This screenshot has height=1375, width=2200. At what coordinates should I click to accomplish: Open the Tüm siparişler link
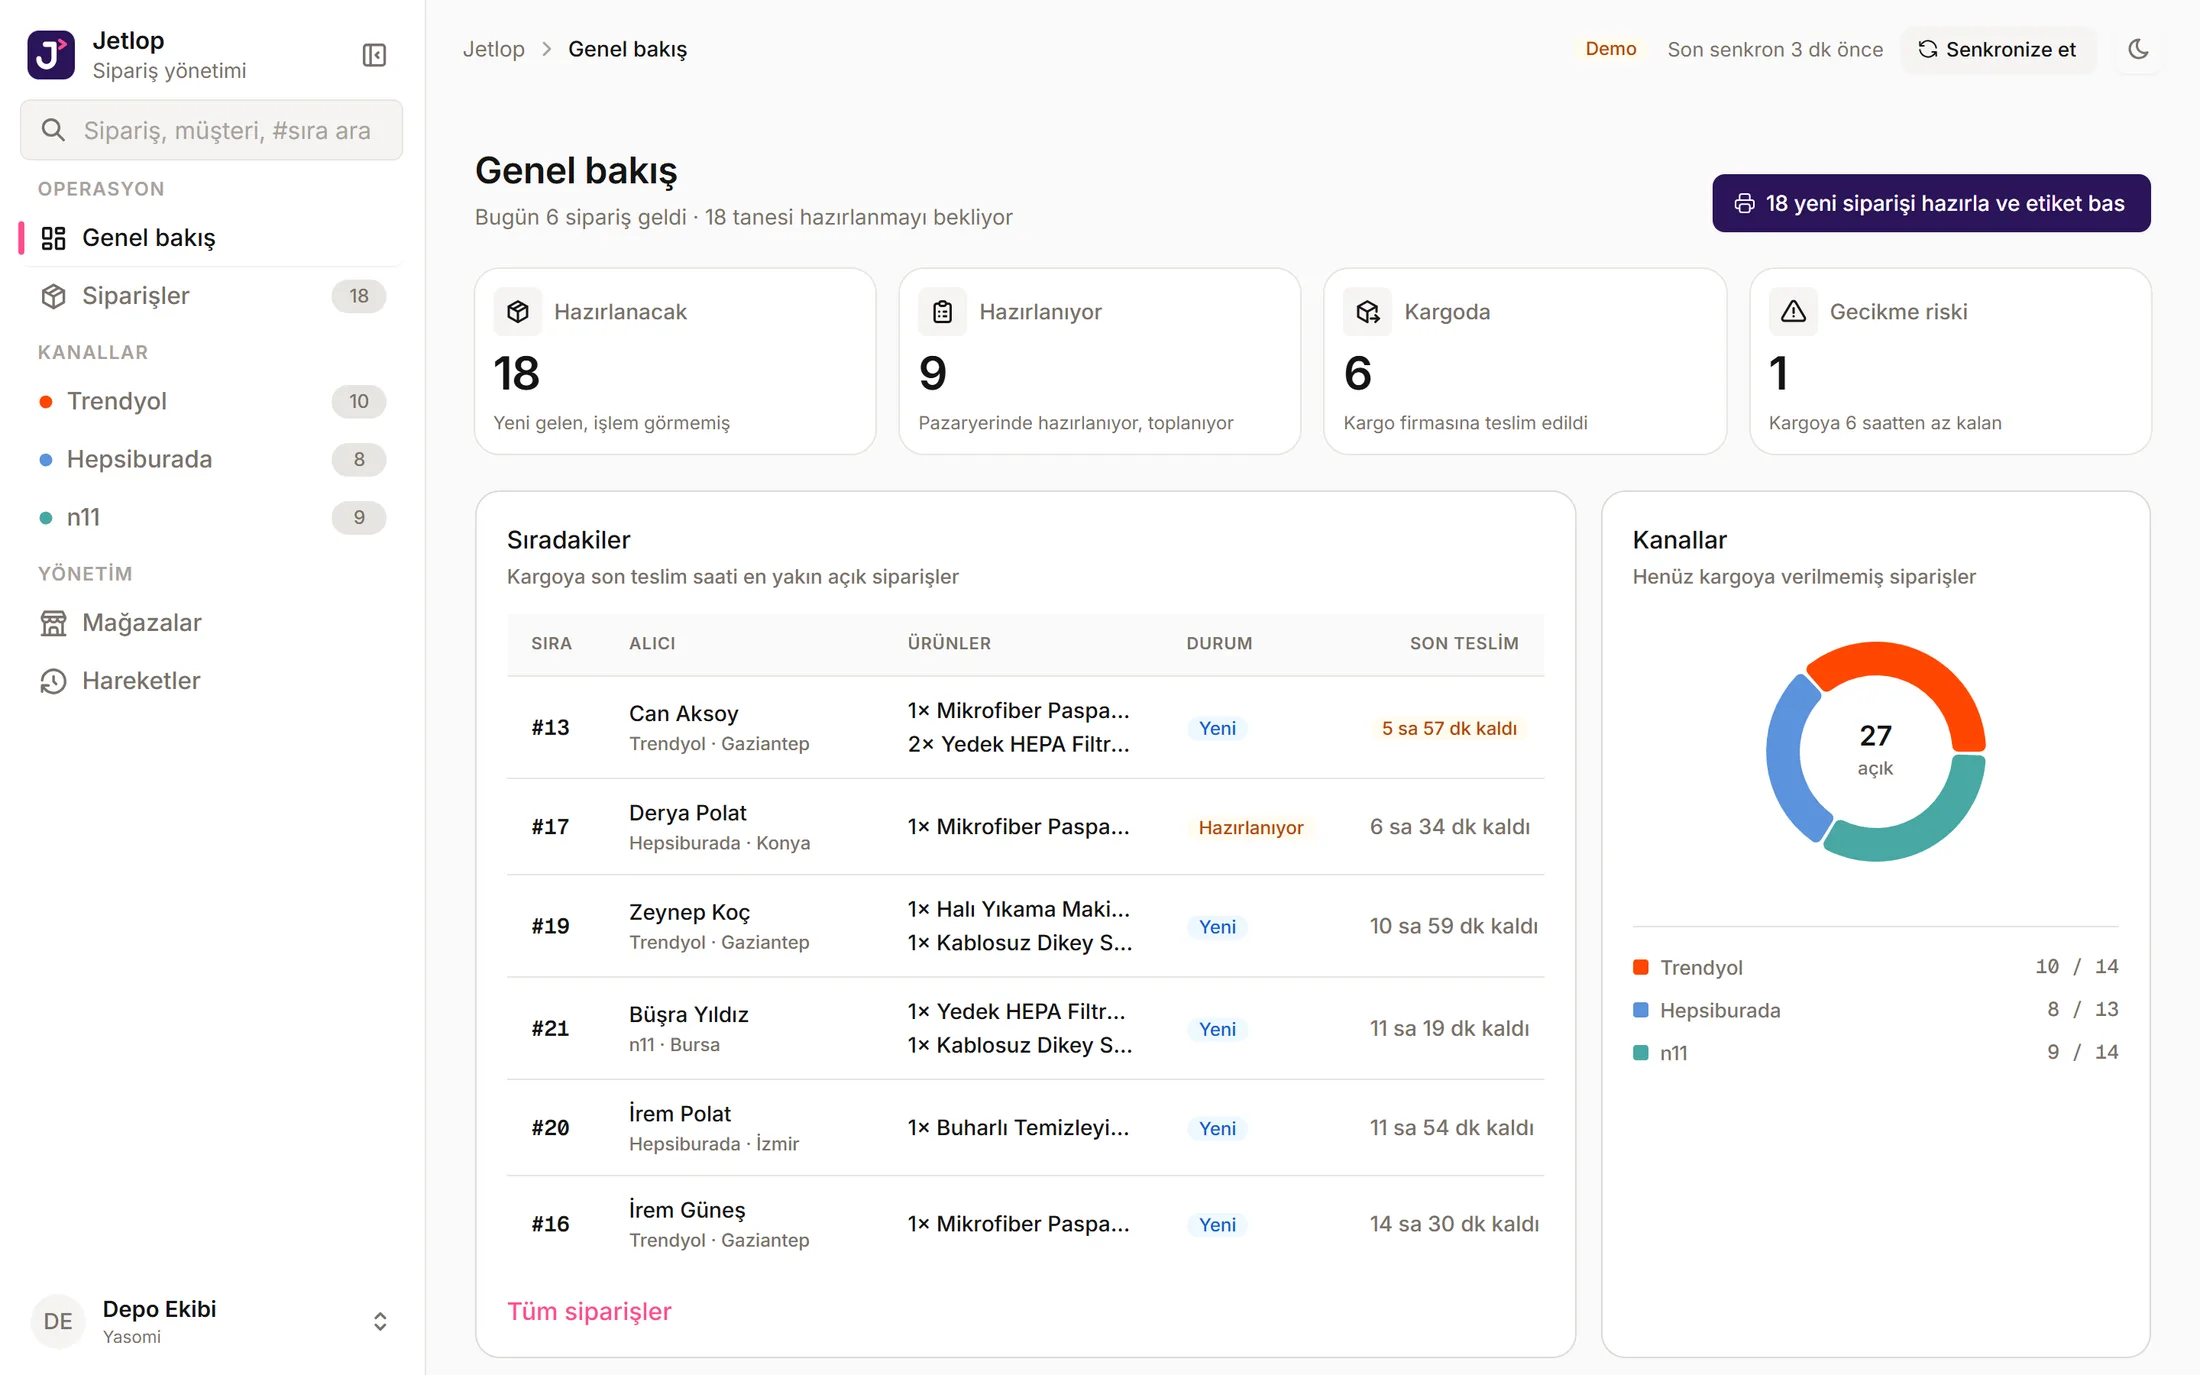tap(589, 1311)
